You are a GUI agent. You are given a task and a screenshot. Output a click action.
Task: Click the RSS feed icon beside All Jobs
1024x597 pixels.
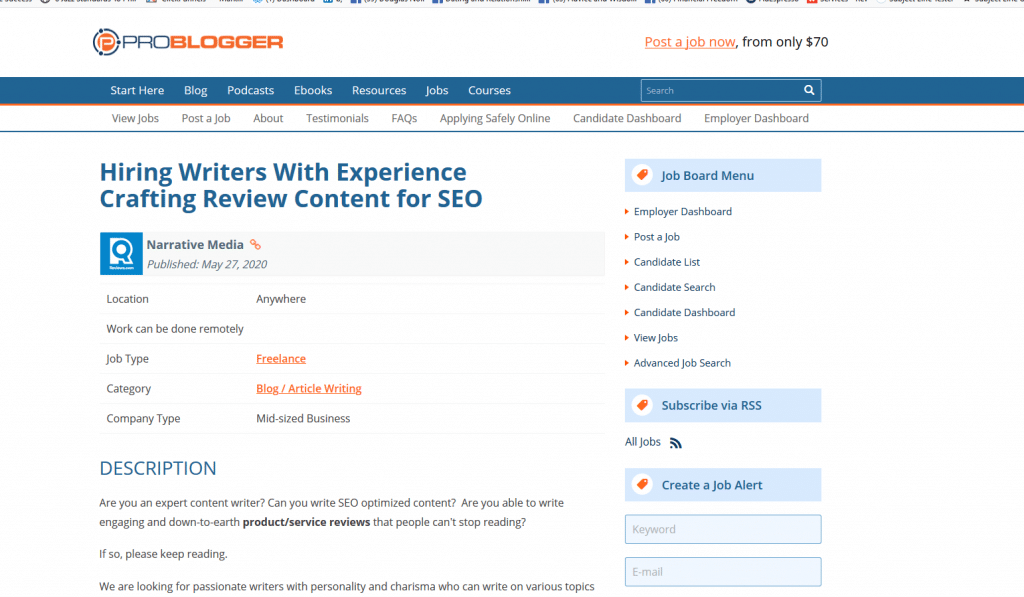674,442
